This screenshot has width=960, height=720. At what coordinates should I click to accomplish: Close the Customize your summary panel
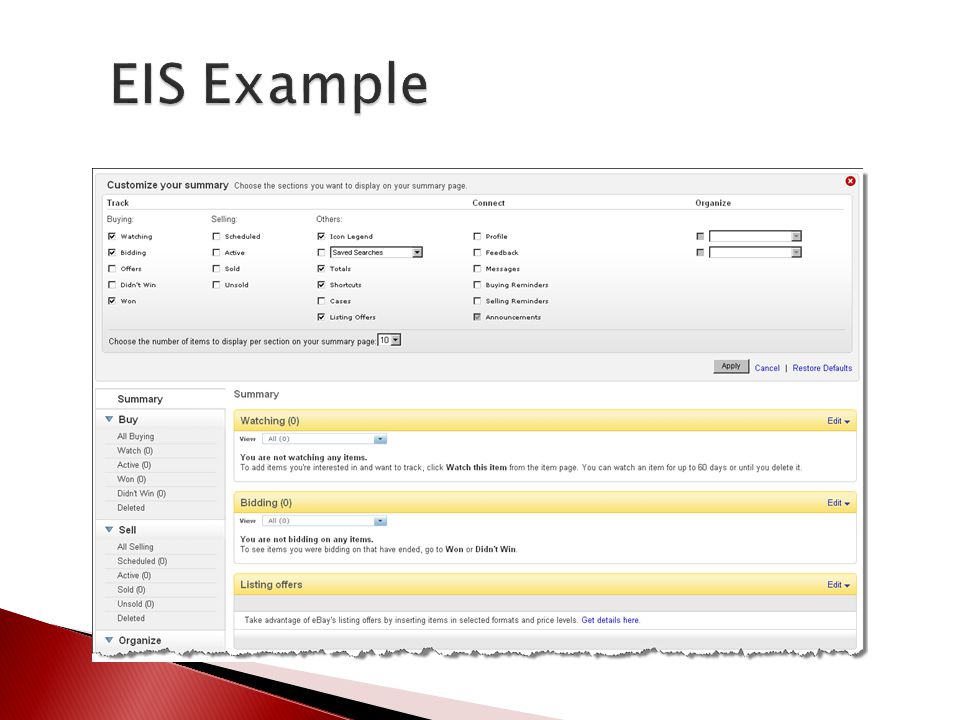point(850,181)
